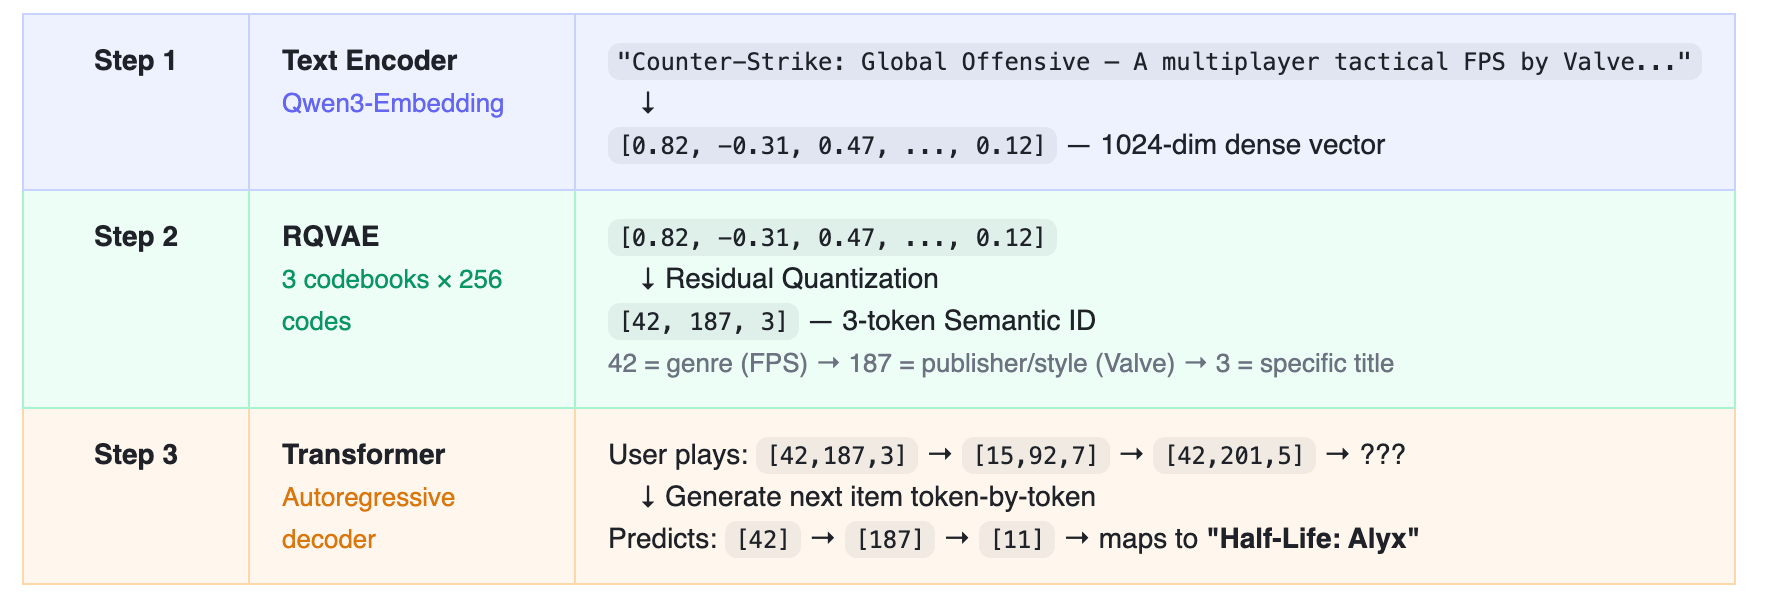Click the dense vector code in Step 1
Viewport: 1766px width, 608px height.
[x=832, y=146]
